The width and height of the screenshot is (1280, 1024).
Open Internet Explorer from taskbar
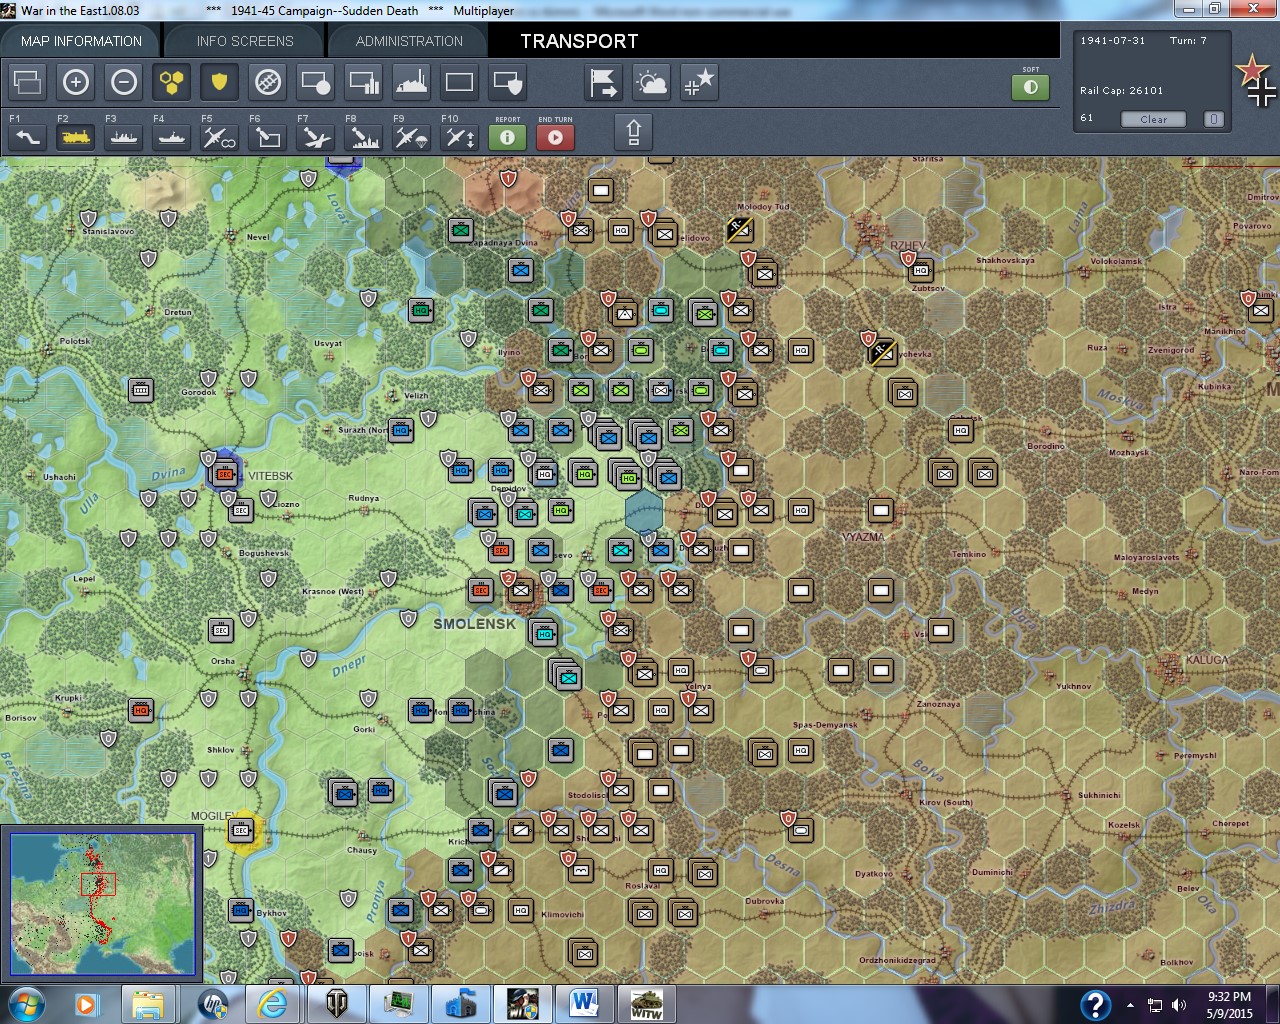point(272,1004)
